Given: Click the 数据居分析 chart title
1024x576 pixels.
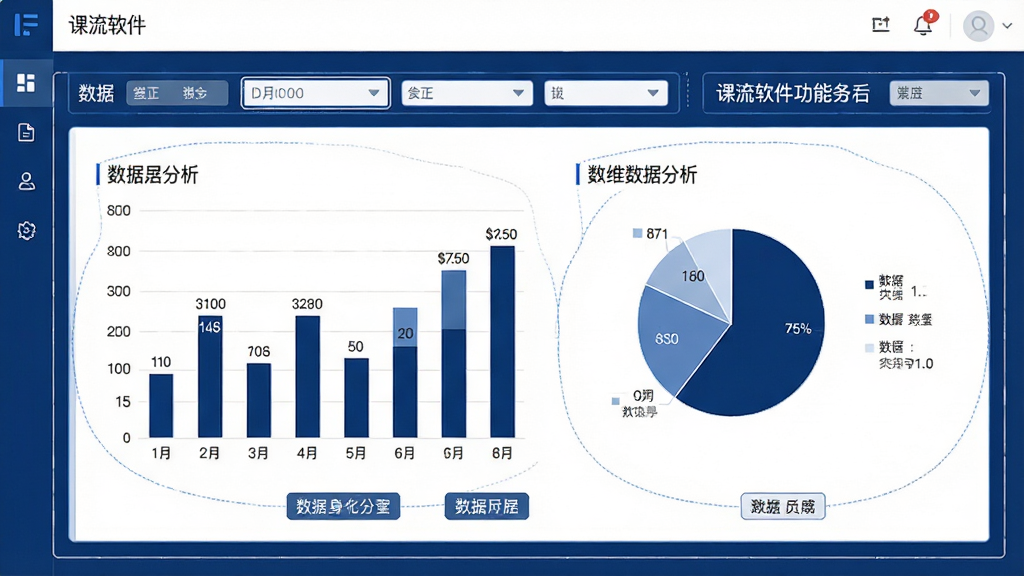Looking at the screenshot, I should [152, 175].
